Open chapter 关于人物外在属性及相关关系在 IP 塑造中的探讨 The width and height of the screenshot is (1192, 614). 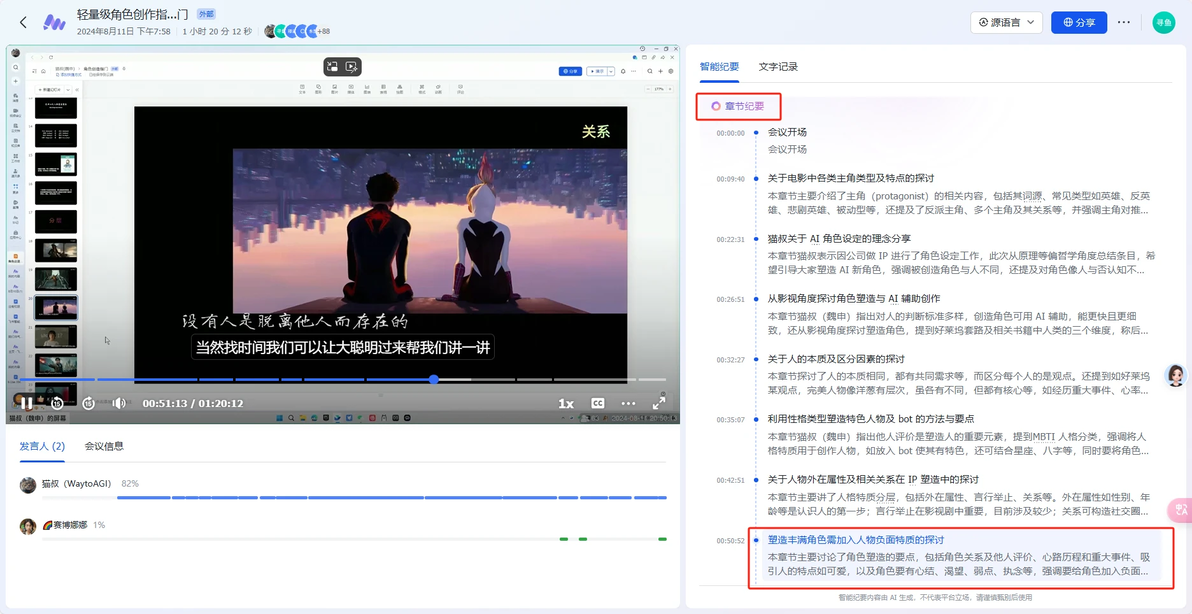873,479
